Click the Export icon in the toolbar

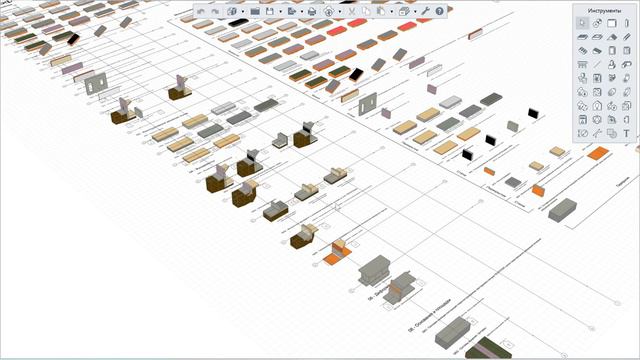click(291, 11)
